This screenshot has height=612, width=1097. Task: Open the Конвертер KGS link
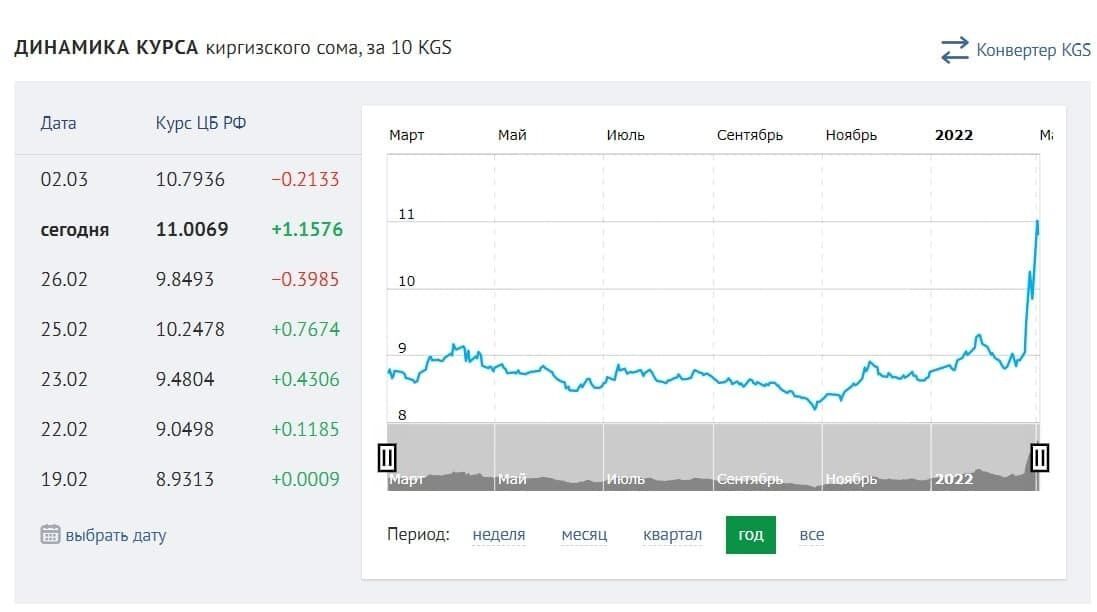pos(1033,50)
